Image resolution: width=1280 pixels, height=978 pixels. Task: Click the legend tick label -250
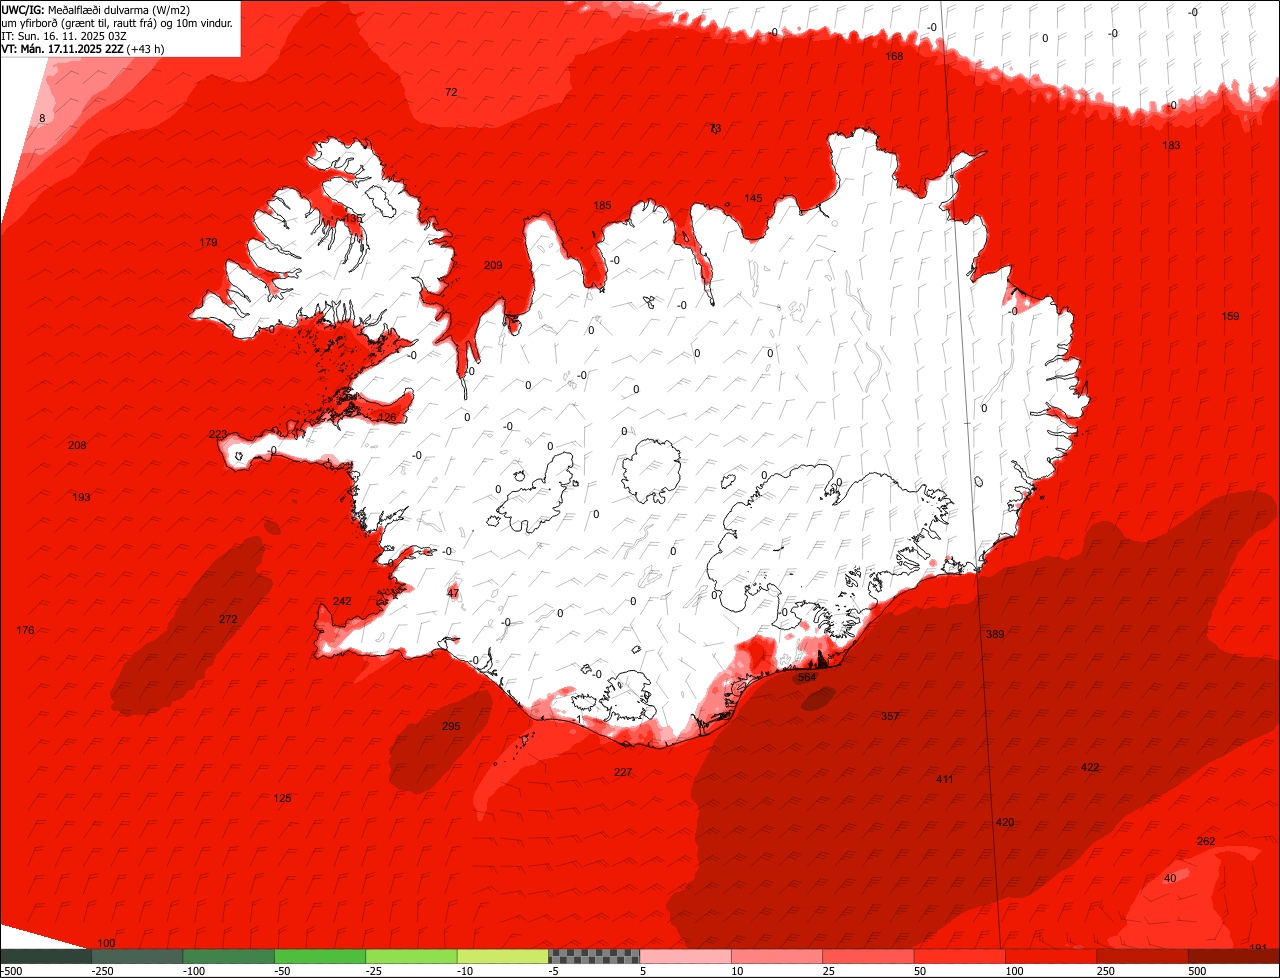[x=102, y=971]
